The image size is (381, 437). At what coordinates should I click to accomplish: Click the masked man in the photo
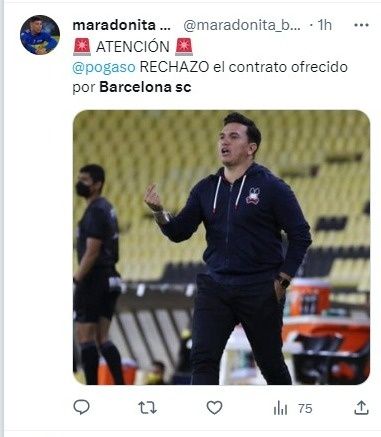(98, 273)
